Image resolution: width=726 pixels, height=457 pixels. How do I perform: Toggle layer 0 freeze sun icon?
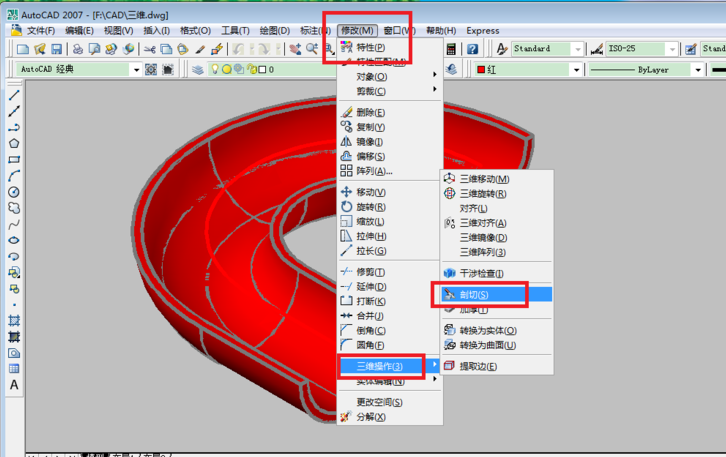(x=227, y=70)
